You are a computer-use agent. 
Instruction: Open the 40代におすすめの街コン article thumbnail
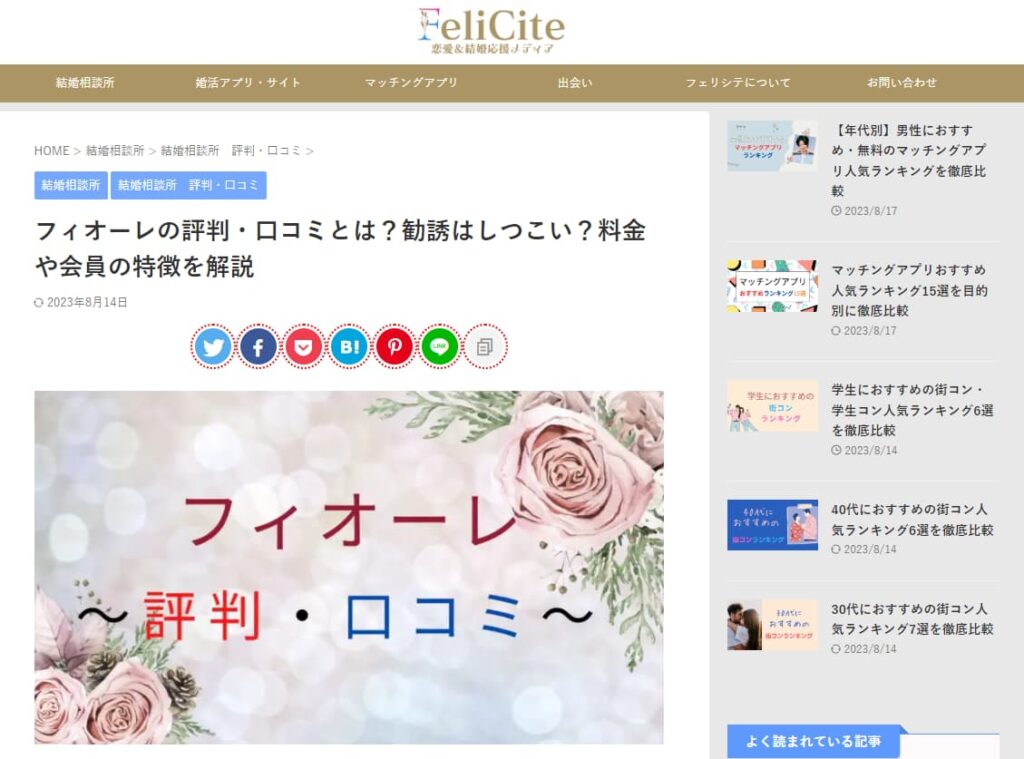tap(773, 525)
